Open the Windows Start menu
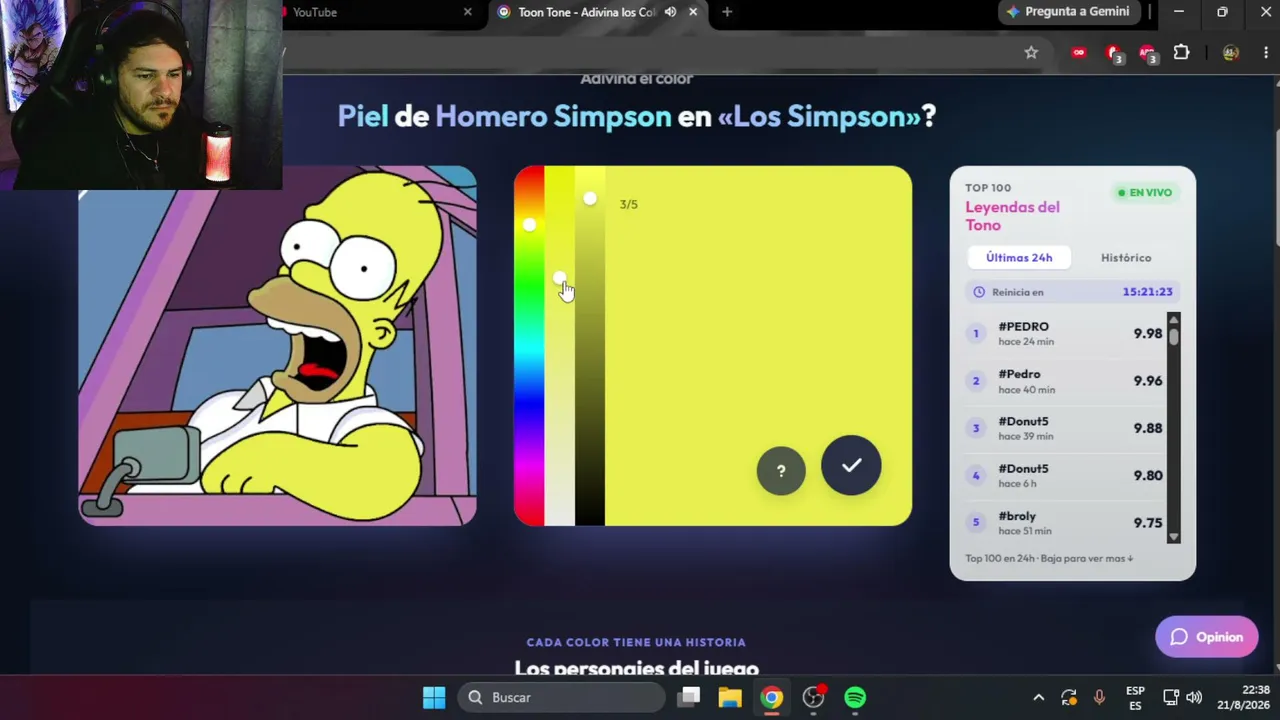This screenshot has height=720, width=1280. (434, 697)
